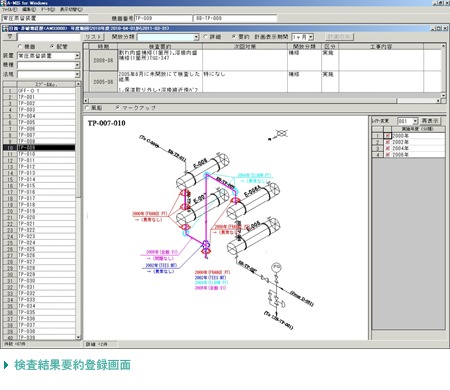The width and height of the screenshot is (450, 390).
Task: Open the ファイル menu
Action: point(9,10)
